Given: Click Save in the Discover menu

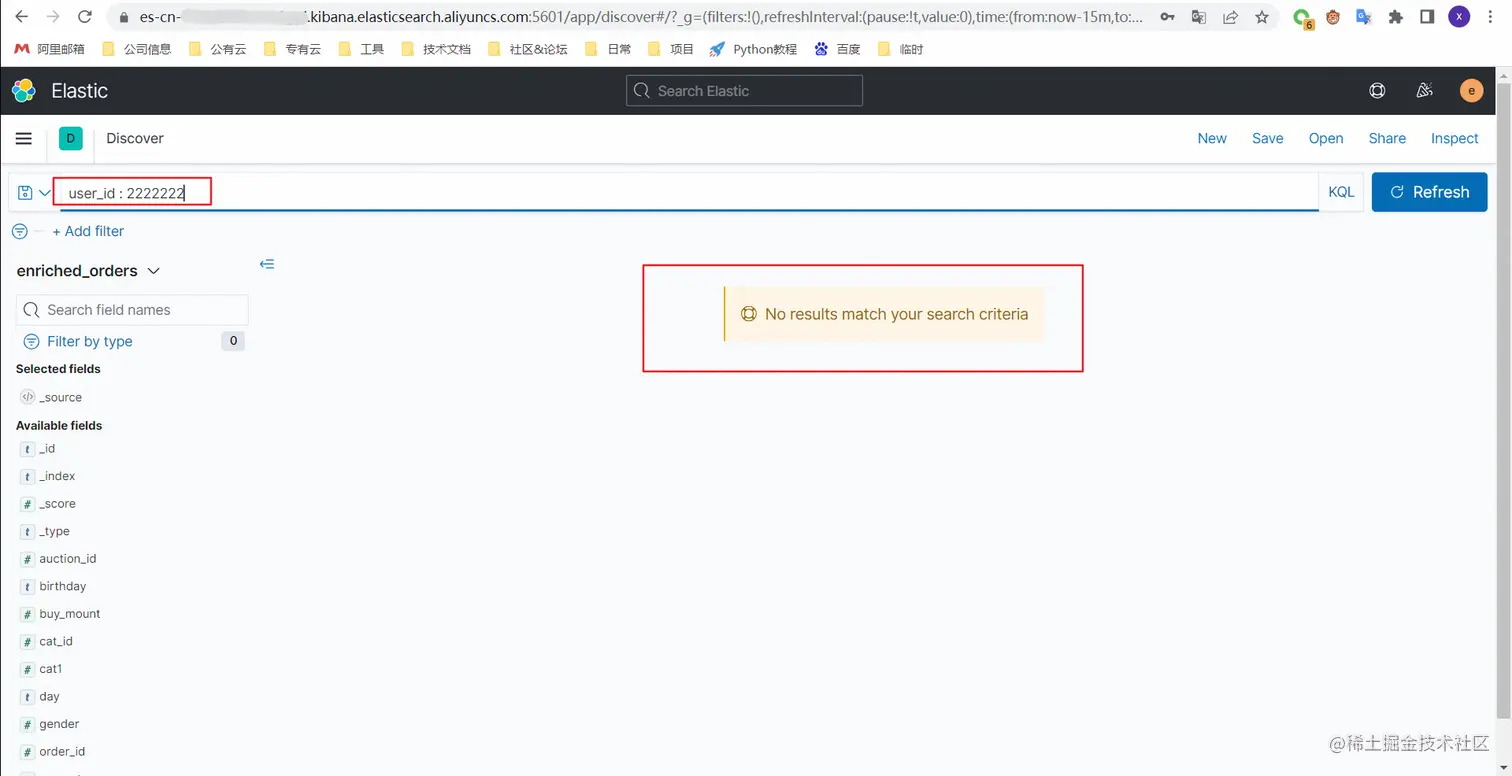Looking at the screenshot, I should tap(1267, 139).
